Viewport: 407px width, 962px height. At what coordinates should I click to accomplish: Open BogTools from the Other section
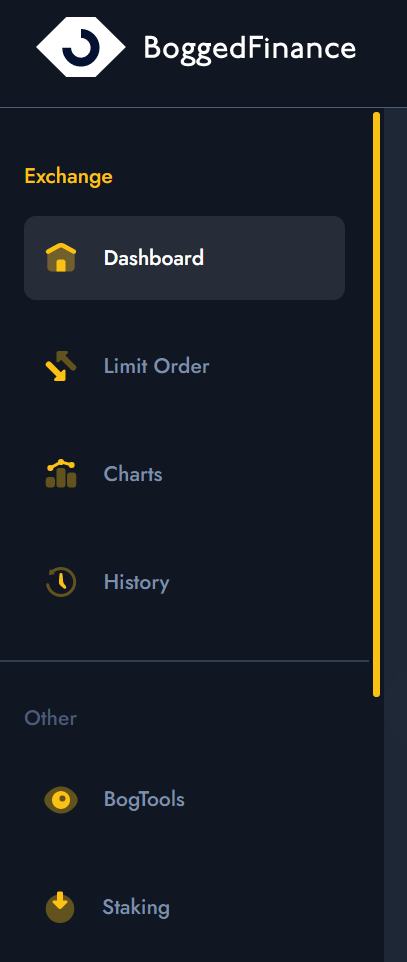[144, 799]
